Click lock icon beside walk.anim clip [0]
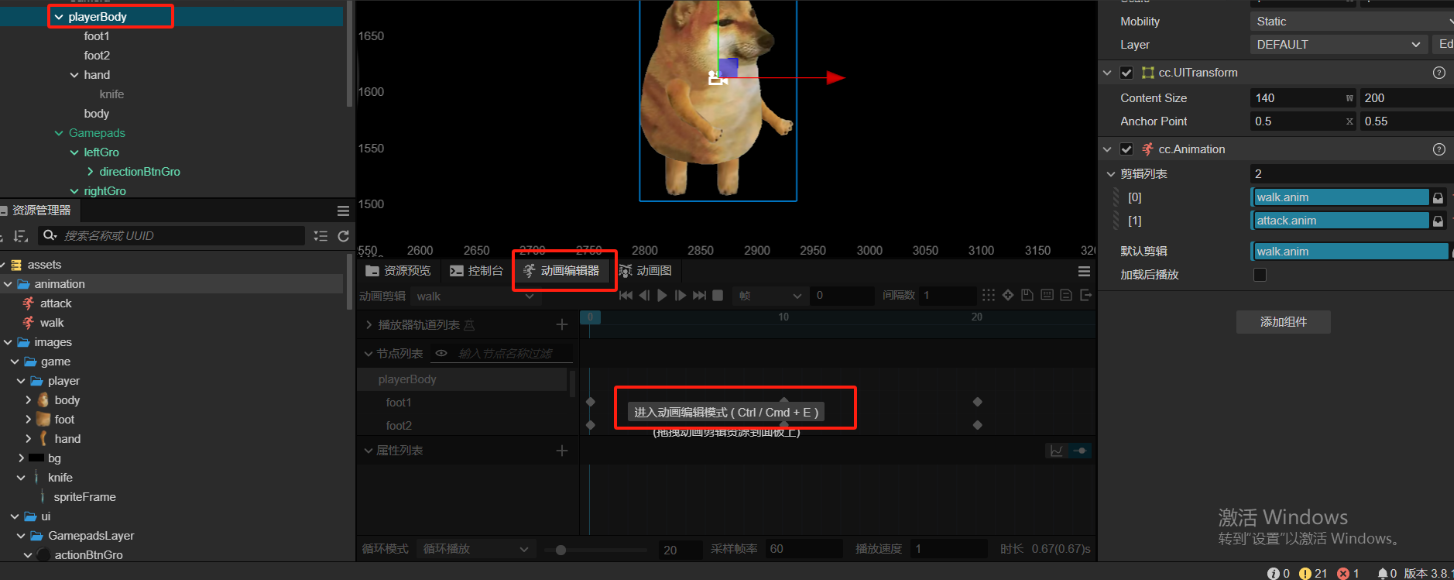The image size is (1454, 580). 1438,198
